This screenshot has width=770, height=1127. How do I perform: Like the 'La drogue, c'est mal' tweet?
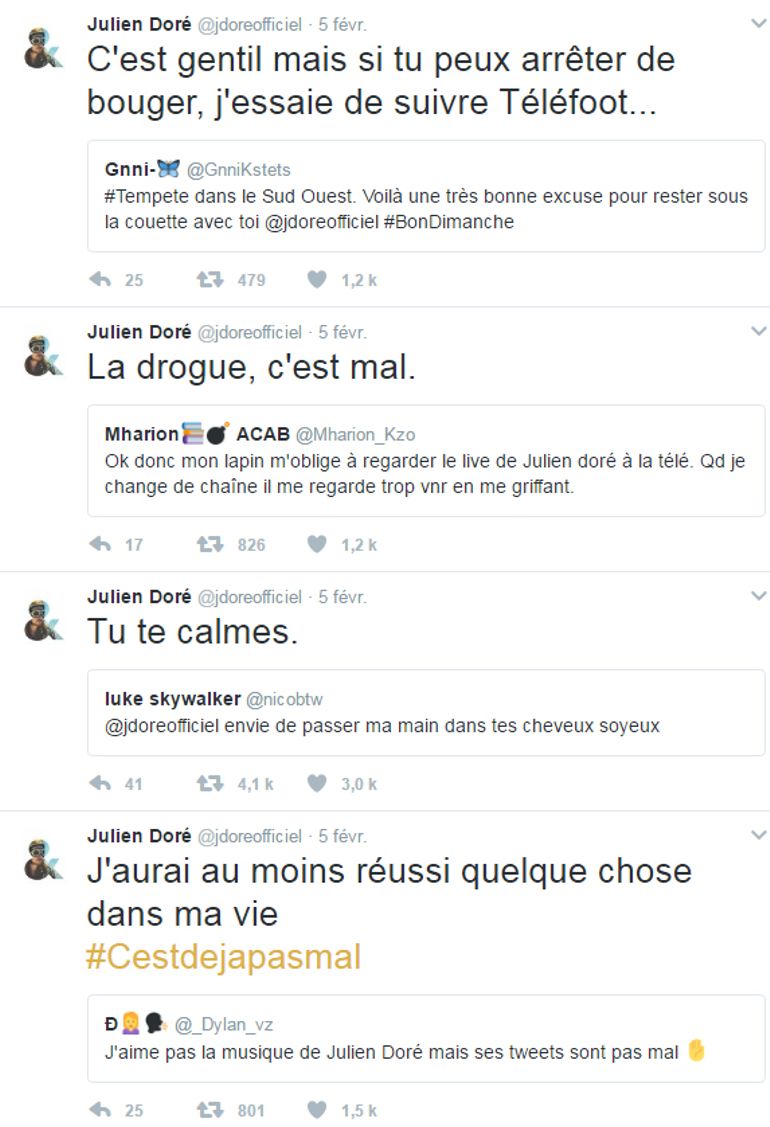(x=317, y=545)
